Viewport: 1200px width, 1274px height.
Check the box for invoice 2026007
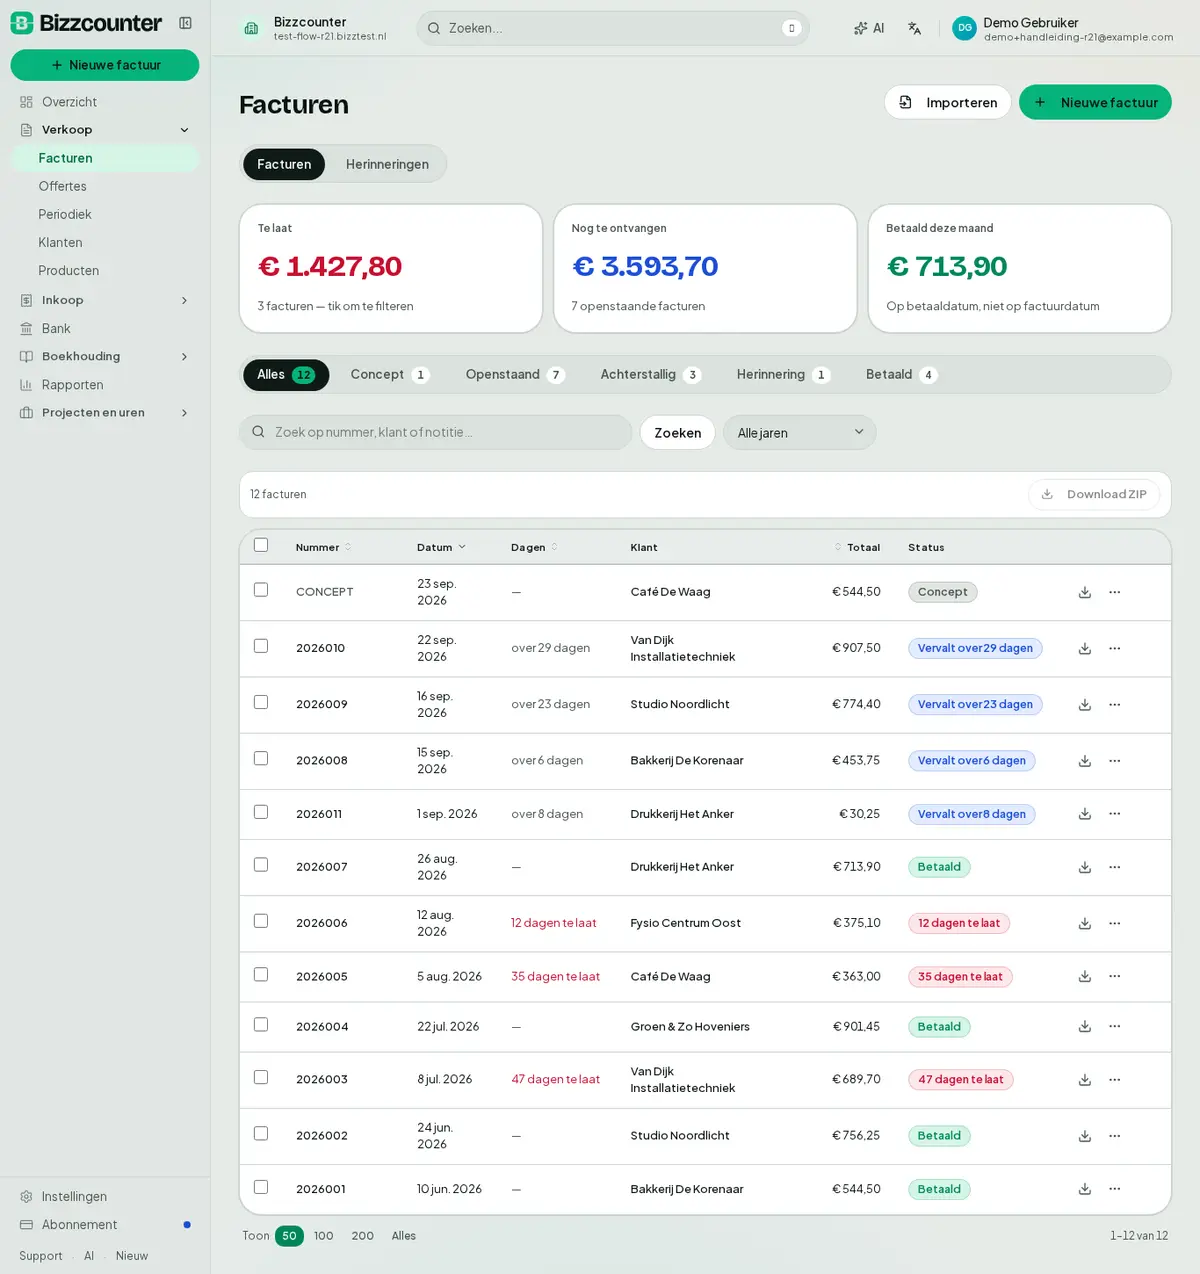[x=261, y=865]
